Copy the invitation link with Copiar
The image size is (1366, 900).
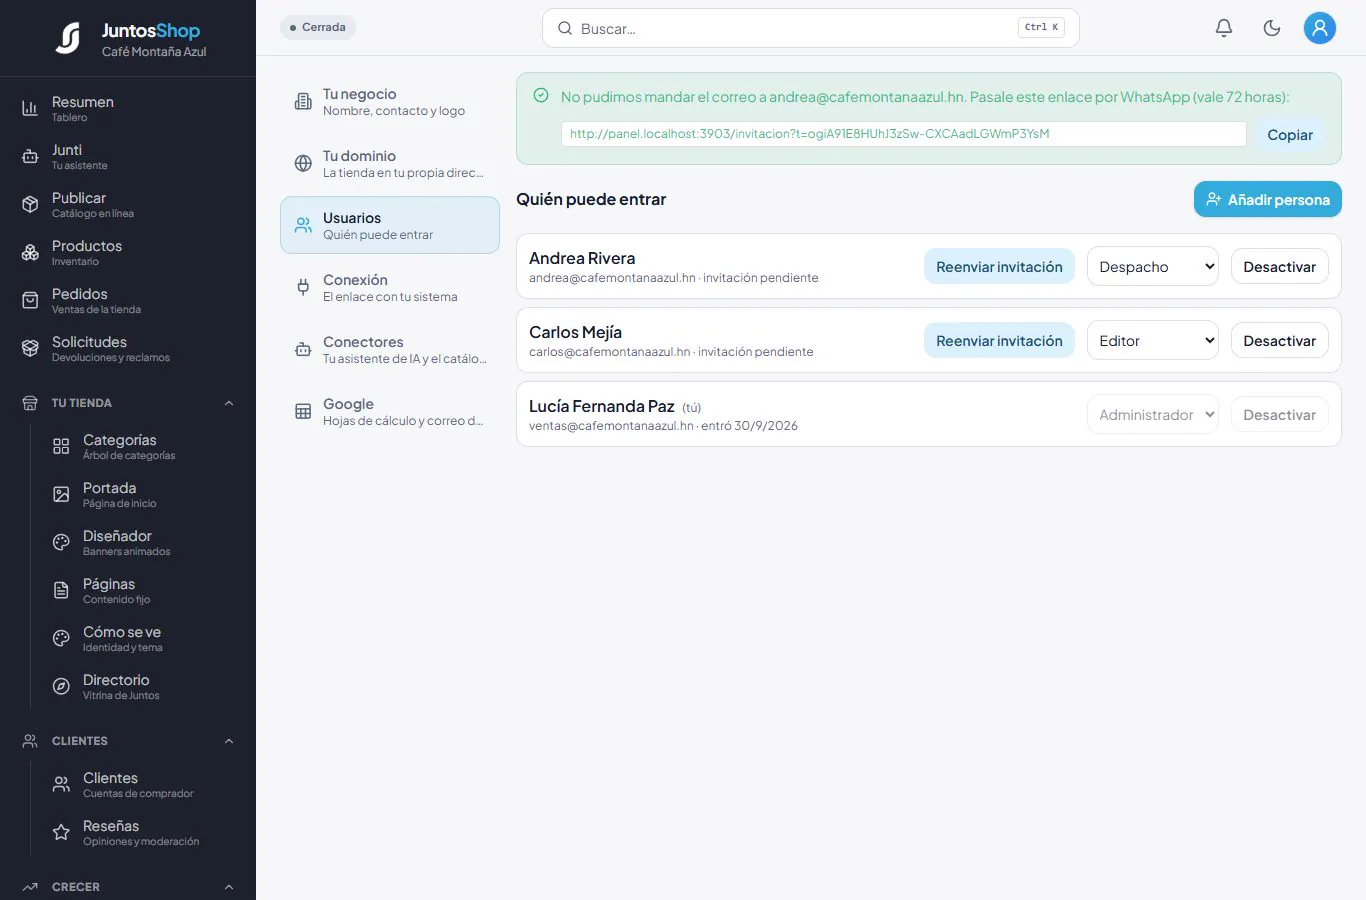pyautogui.click(x=1290, y=135)
